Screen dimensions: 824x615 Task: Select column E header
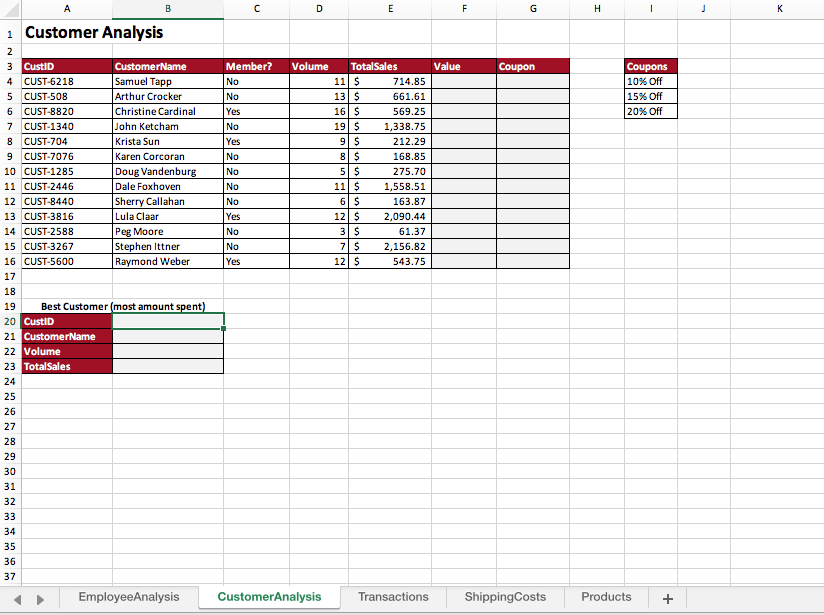pyautogui.click(x=390, y=9)
